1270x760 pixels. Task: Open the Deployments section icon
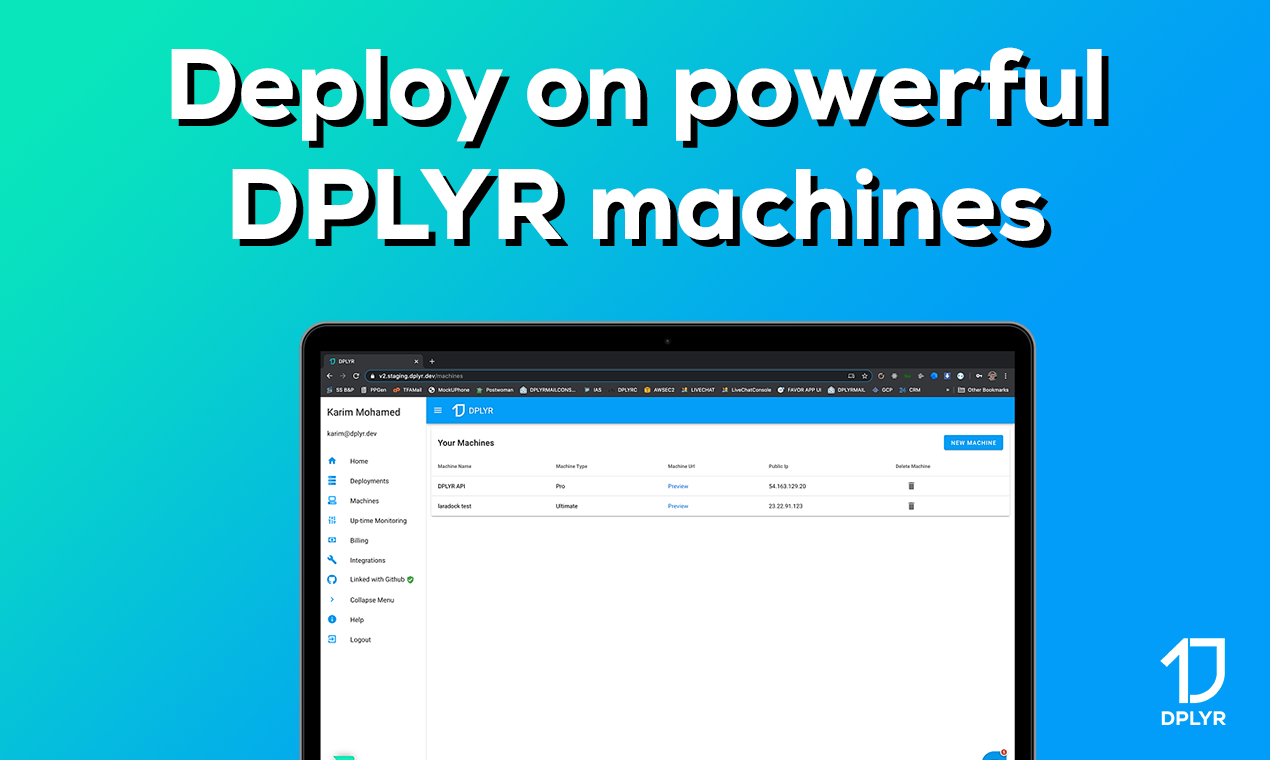pos(332,481)
